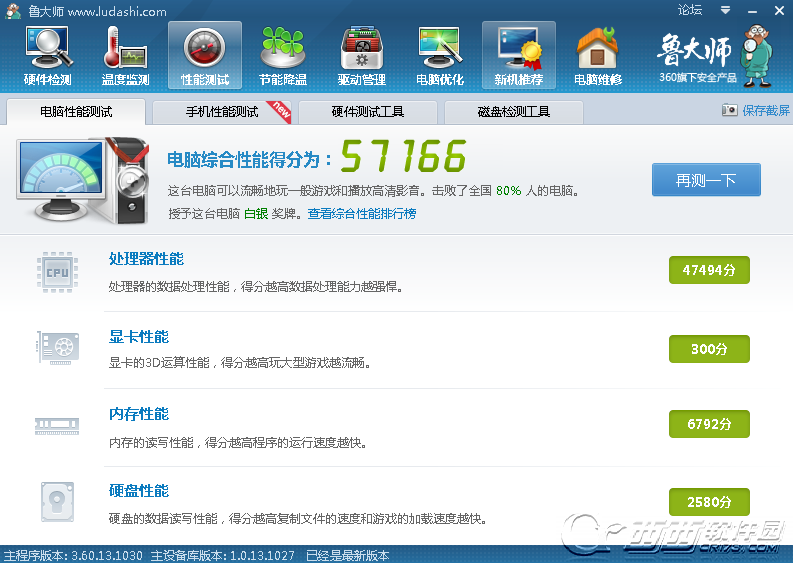This screenshot has width=793, height=563.
Task: Click 主程序版本: 3.60.13.1030 status text
Action: click(x=73, y=555)
